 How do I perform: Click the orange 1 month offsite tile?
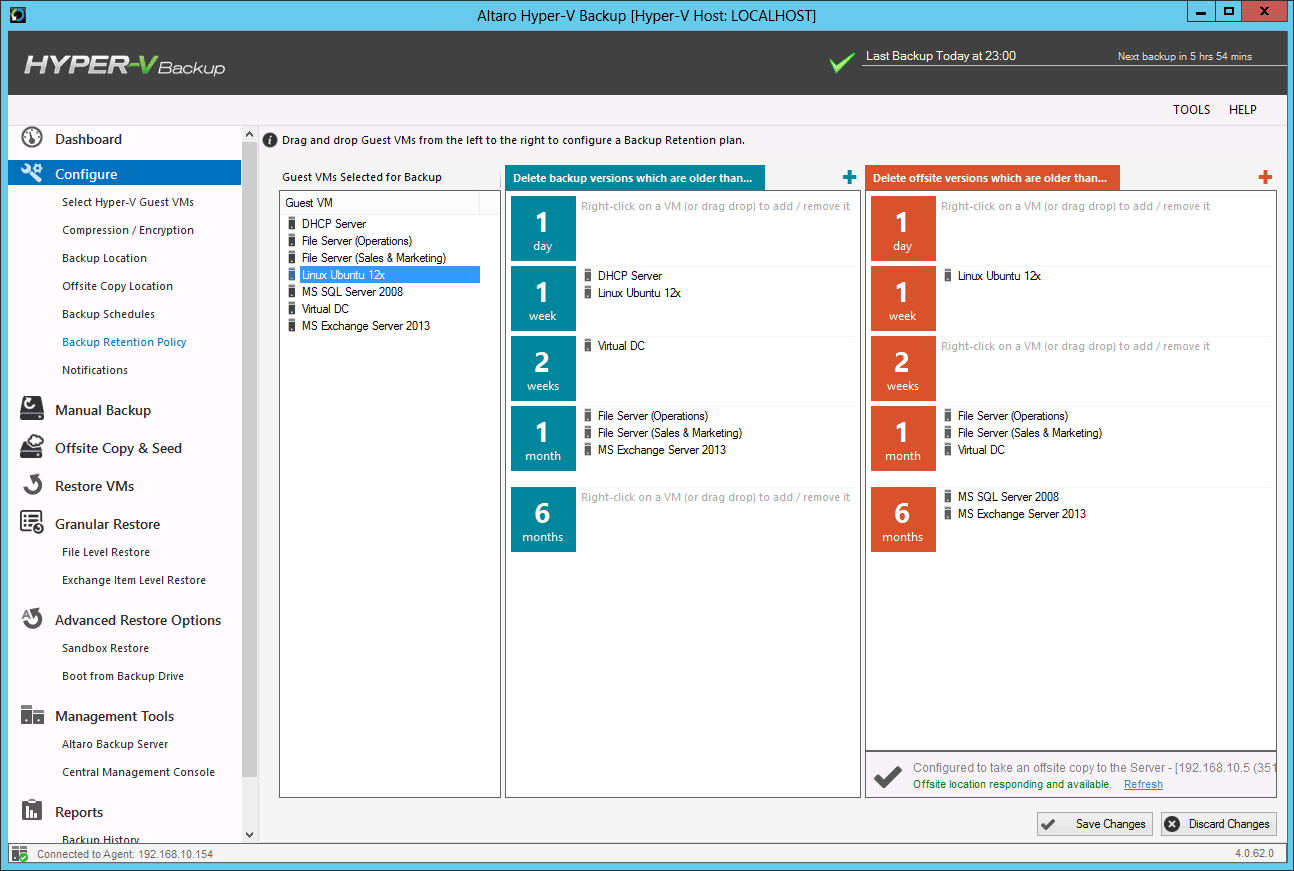point(903,438)
